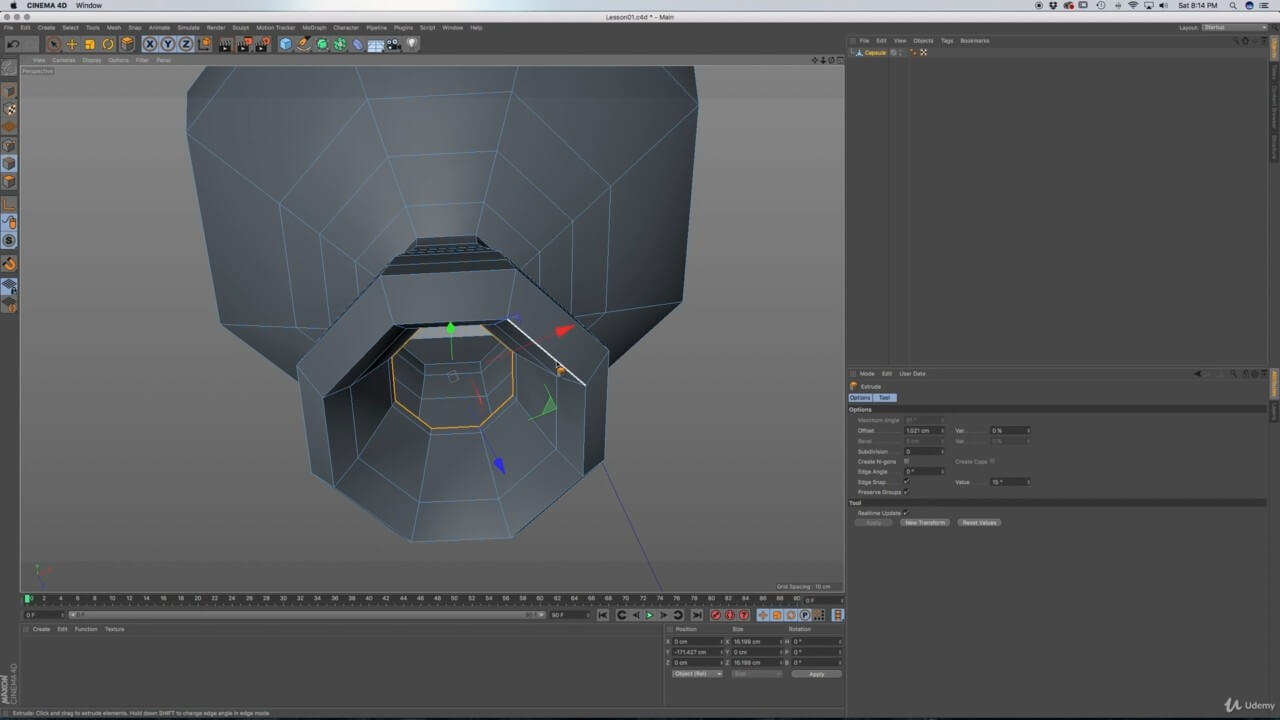
Task: Toggle Realtime Update checkbox
Action: click(906, 513)
